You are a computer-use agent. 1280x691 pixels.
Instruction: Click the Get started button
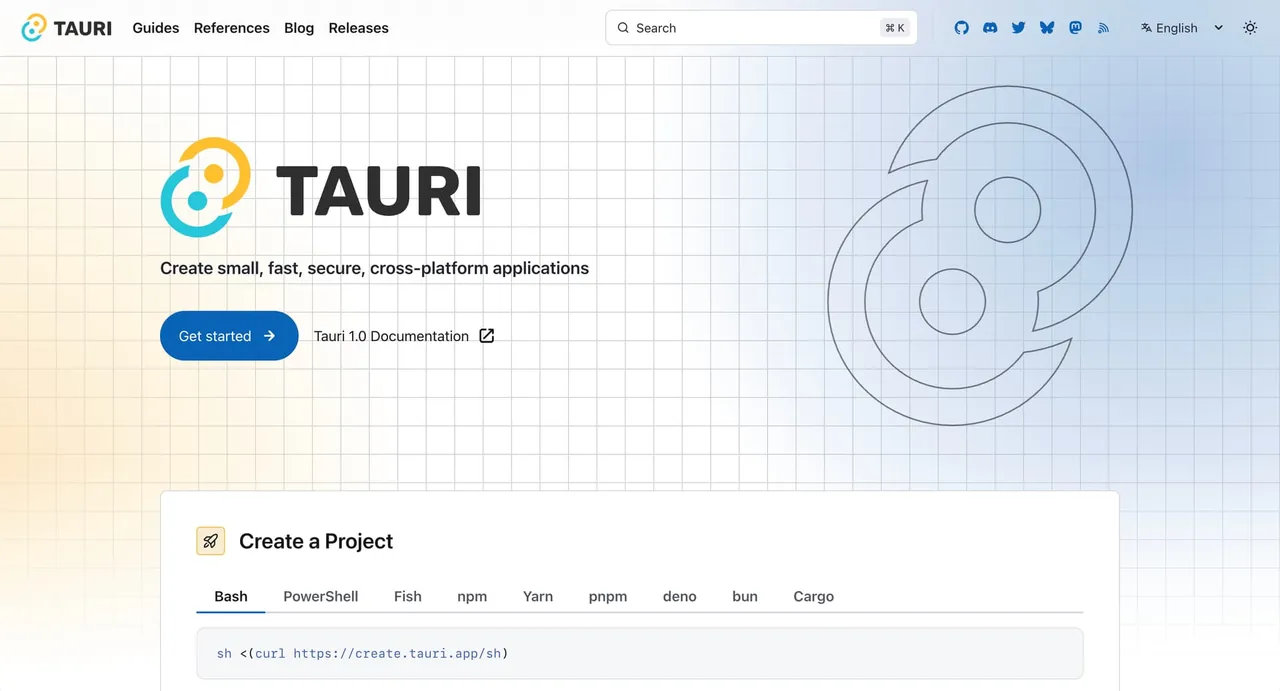(229, 336)
